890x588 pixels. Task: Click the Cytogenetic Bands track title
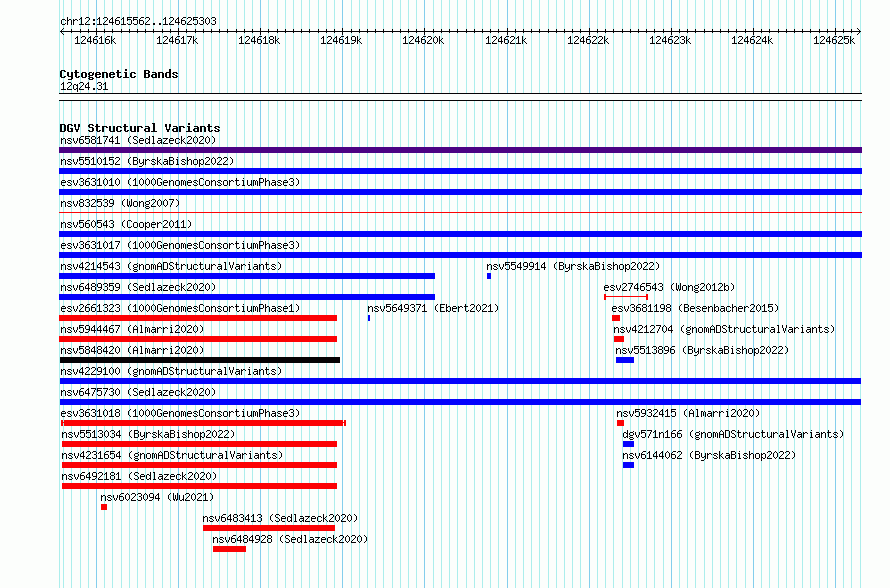click(119, 74)
